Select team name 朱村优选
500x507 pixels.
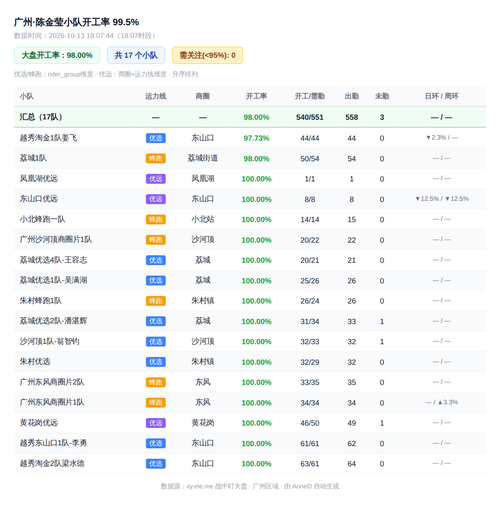coord(35,362)
